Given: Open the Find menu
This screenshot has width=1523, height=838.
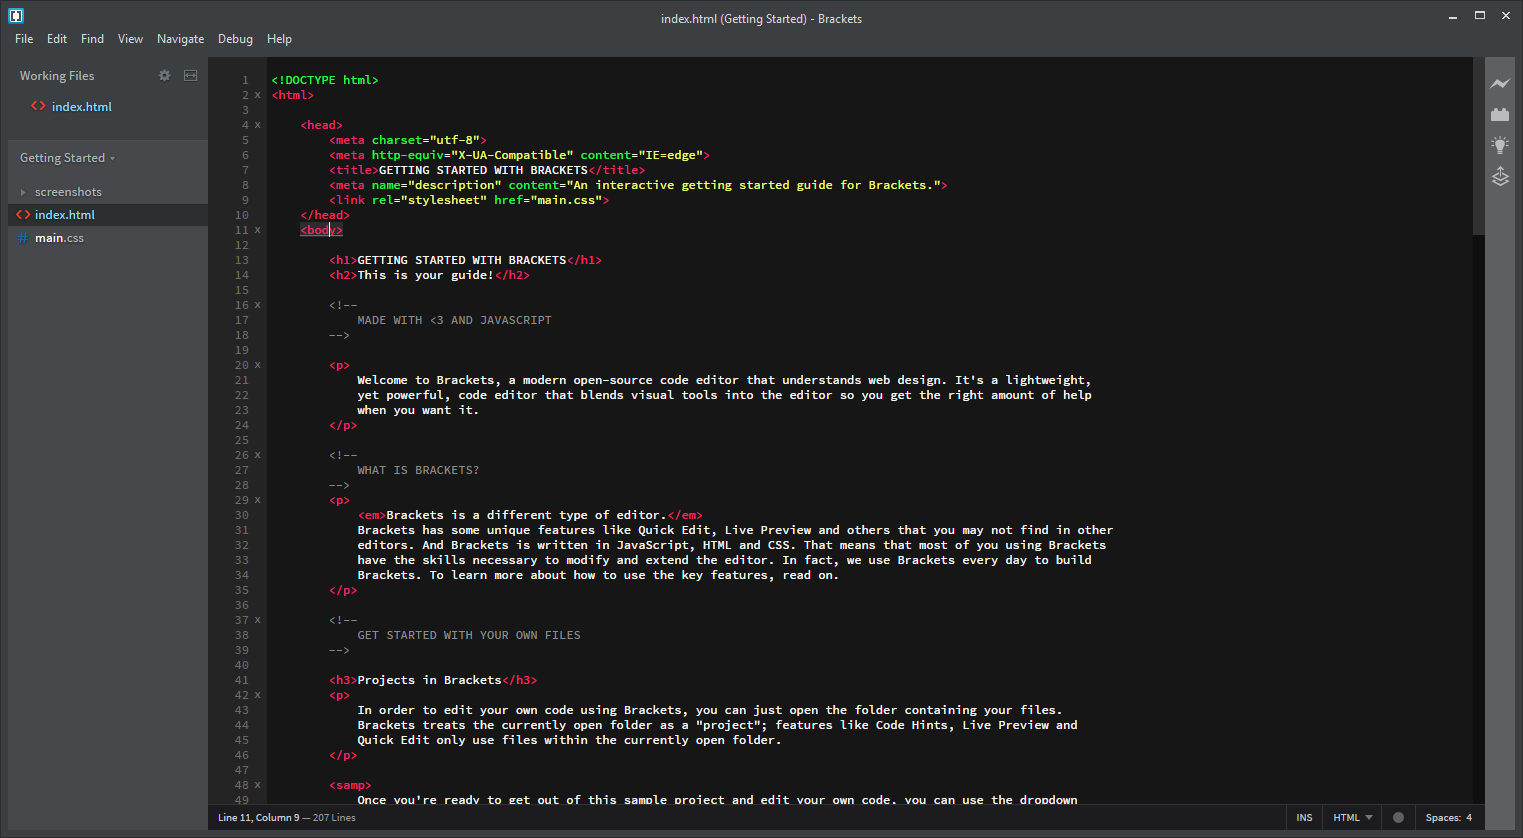Looking at the screenshot, I should 92,39.
